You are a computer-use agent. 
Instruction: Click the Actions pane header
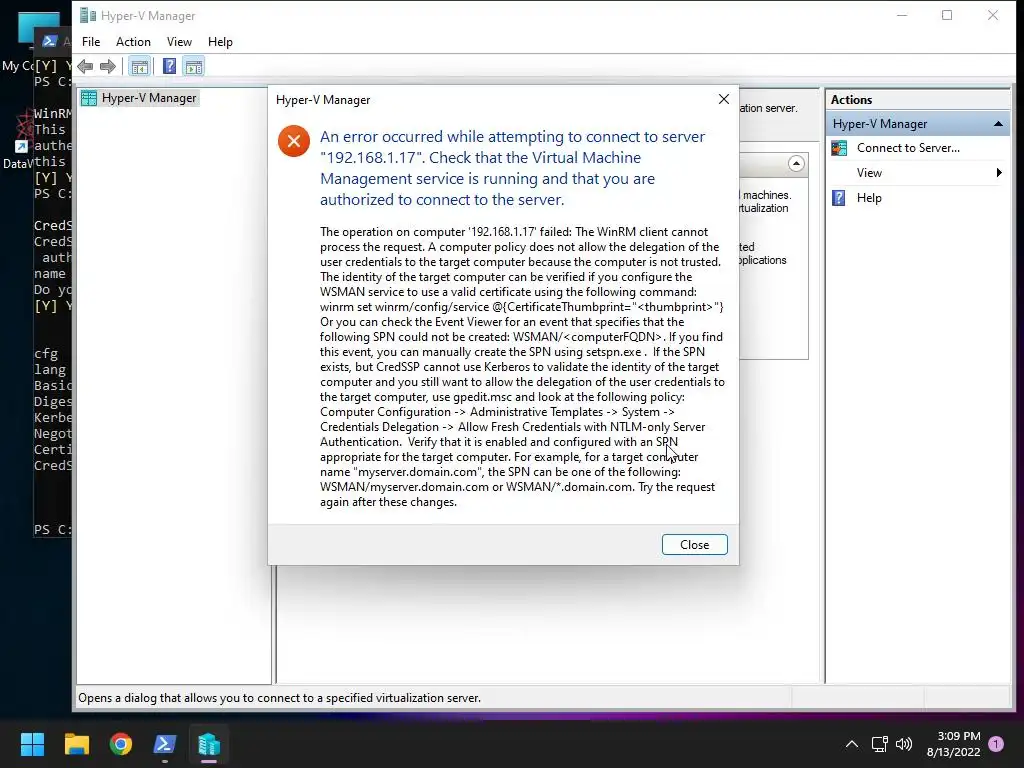pyautogui.click(x=918, y=100)
